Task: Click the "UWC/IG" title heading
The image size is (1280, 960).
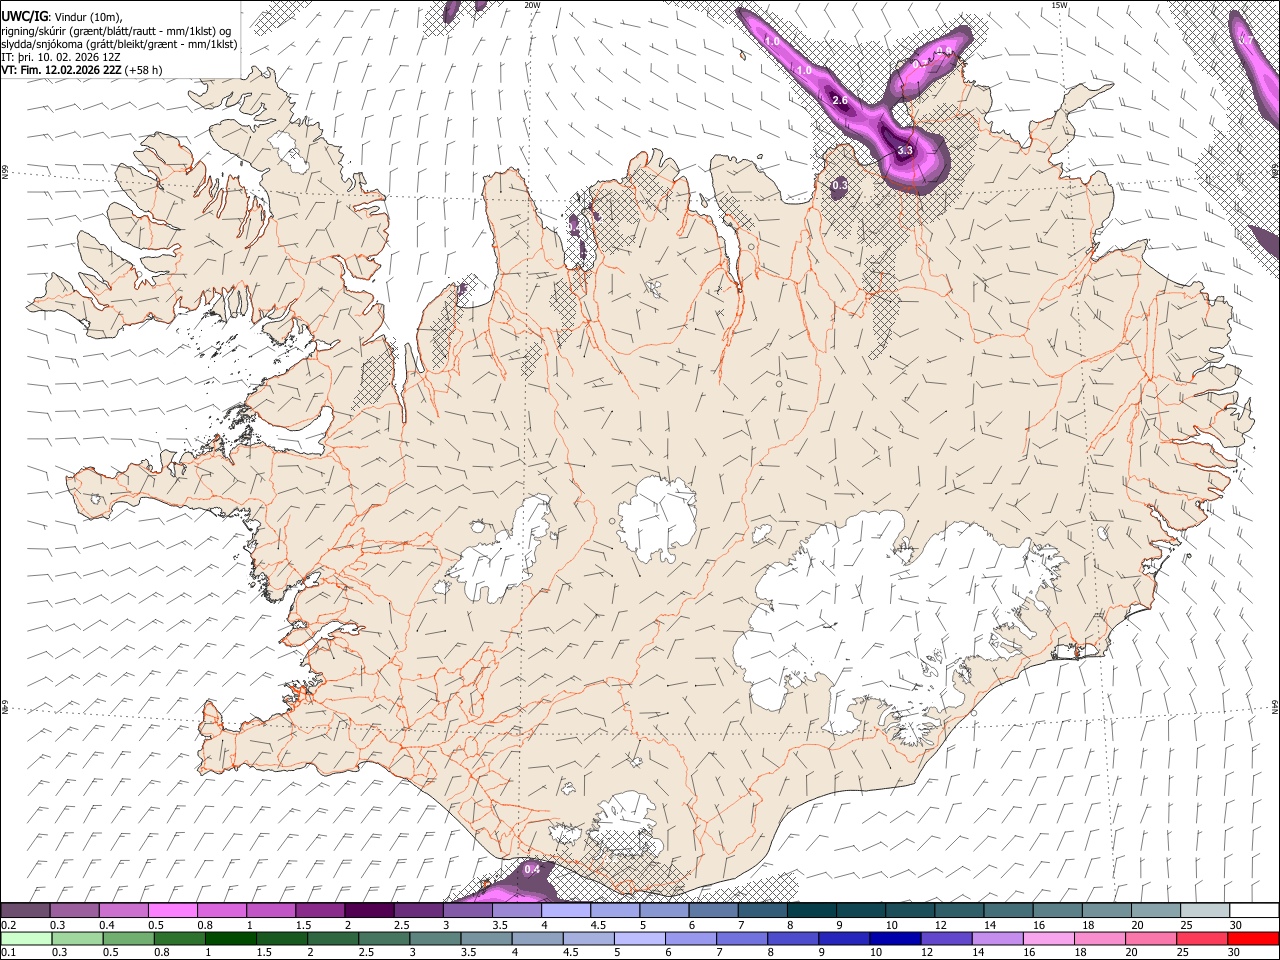Action: click(x=24, y=17)
